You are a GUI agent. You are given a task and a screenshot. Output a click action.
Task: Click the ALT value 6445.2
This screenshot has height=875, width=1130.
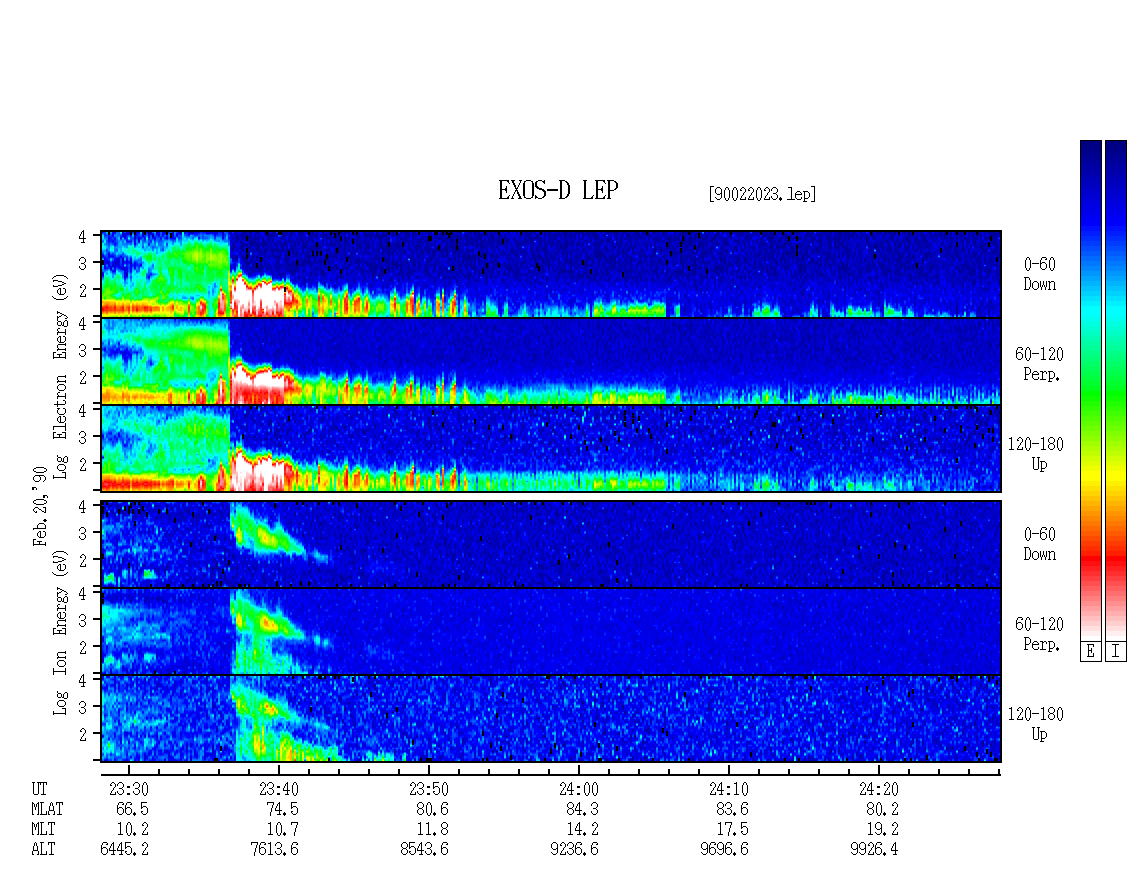(x=125, y=850)
